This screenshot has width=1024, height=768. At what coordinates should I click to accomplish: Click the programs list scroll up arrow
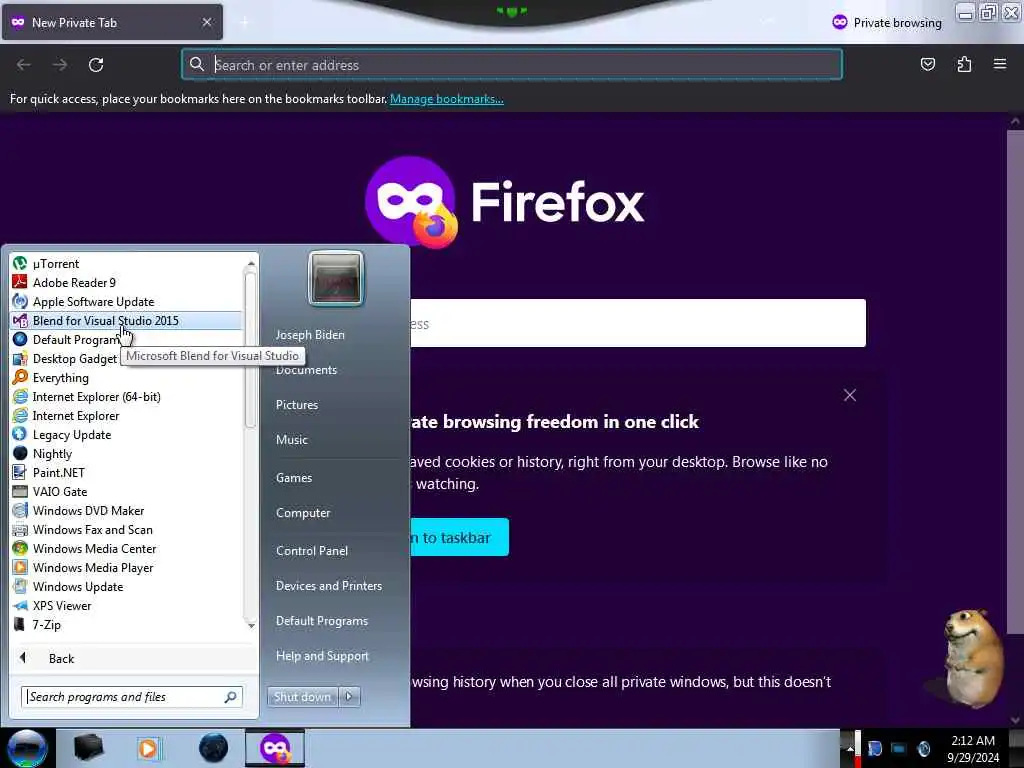coord(251,264)
